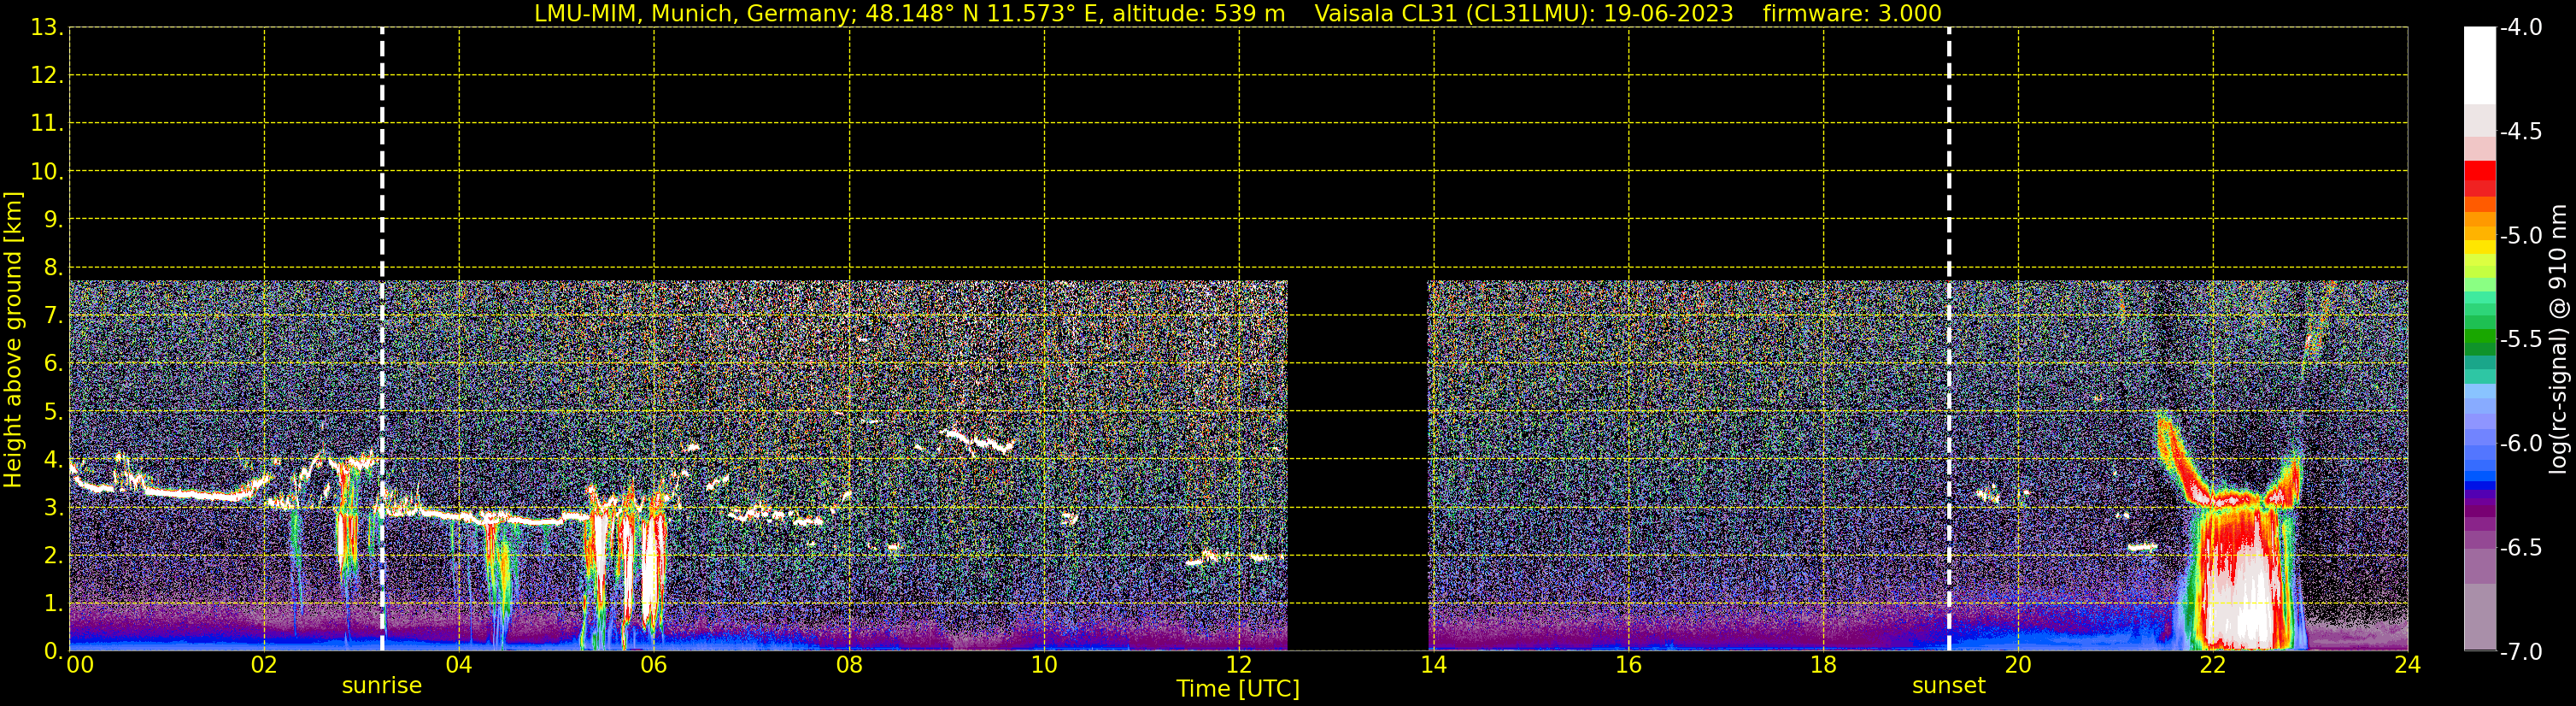Click the white sunrise dashed vertical line
The image size is (2576, 706).
point(382,339)
